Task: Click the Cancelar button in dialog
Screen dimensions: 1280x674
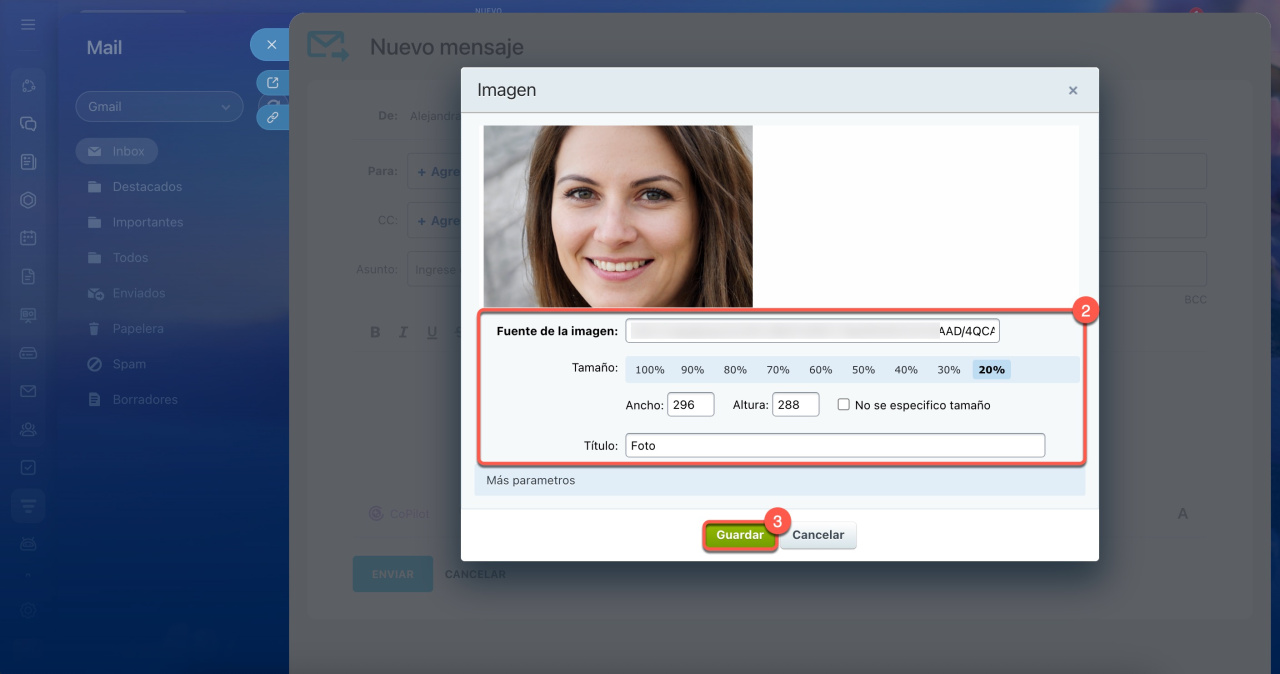Action: coord(818,535)
